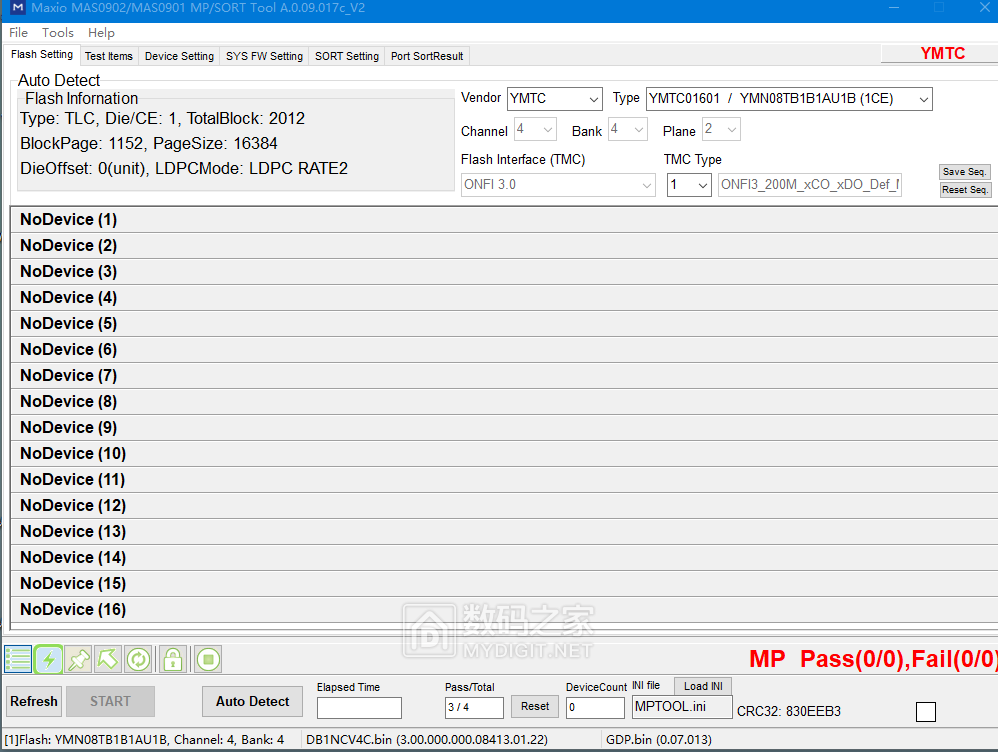
Task: Open the Vendor dropdown showing YMTC
Action: point(554,99)
